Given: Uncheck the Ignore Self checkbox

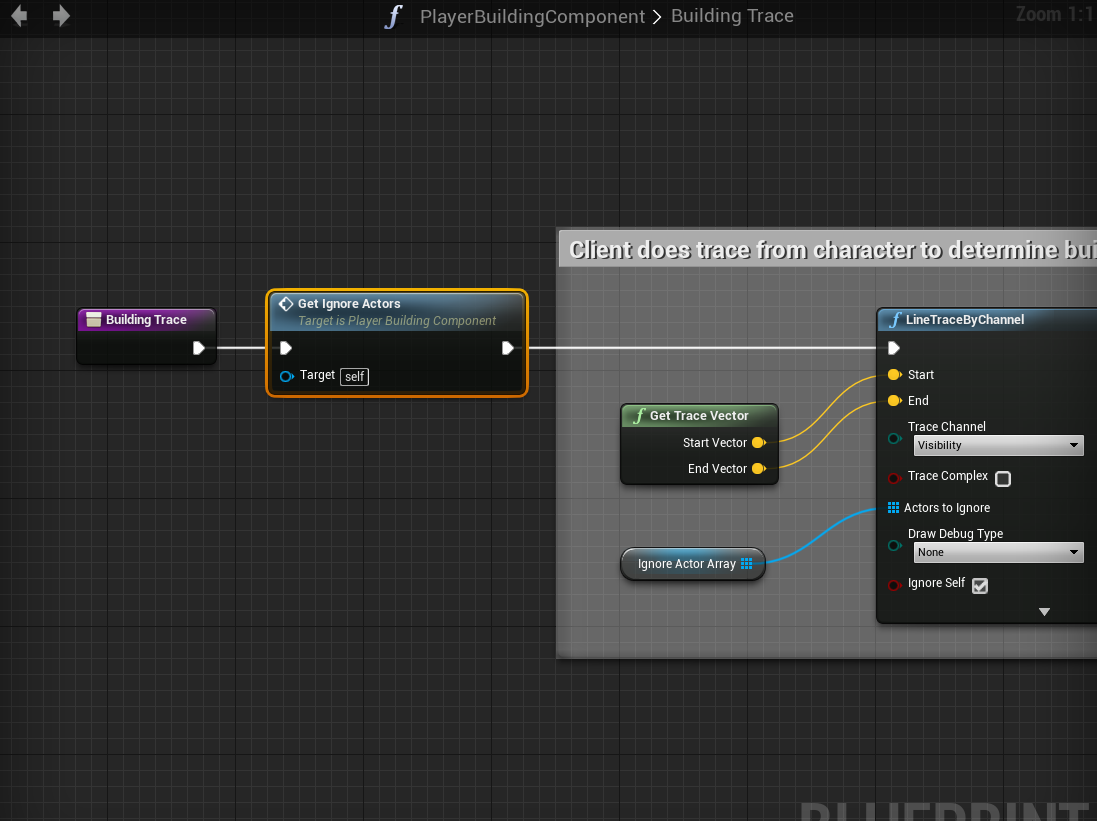Looking at the screenshot, I should tap(980, 586).
